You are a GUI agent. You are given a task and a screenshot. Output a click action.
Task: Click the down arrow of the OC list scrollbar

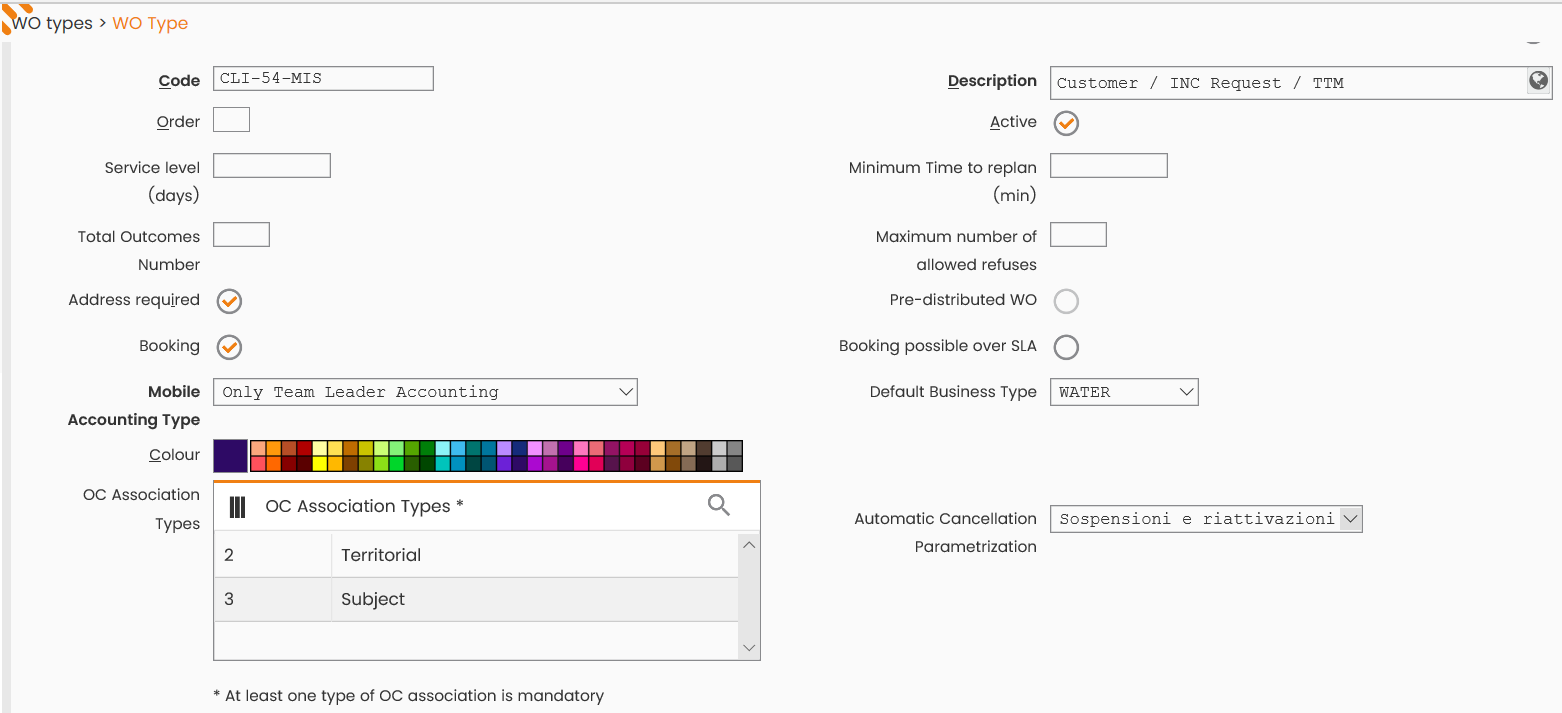pos(749,648)
